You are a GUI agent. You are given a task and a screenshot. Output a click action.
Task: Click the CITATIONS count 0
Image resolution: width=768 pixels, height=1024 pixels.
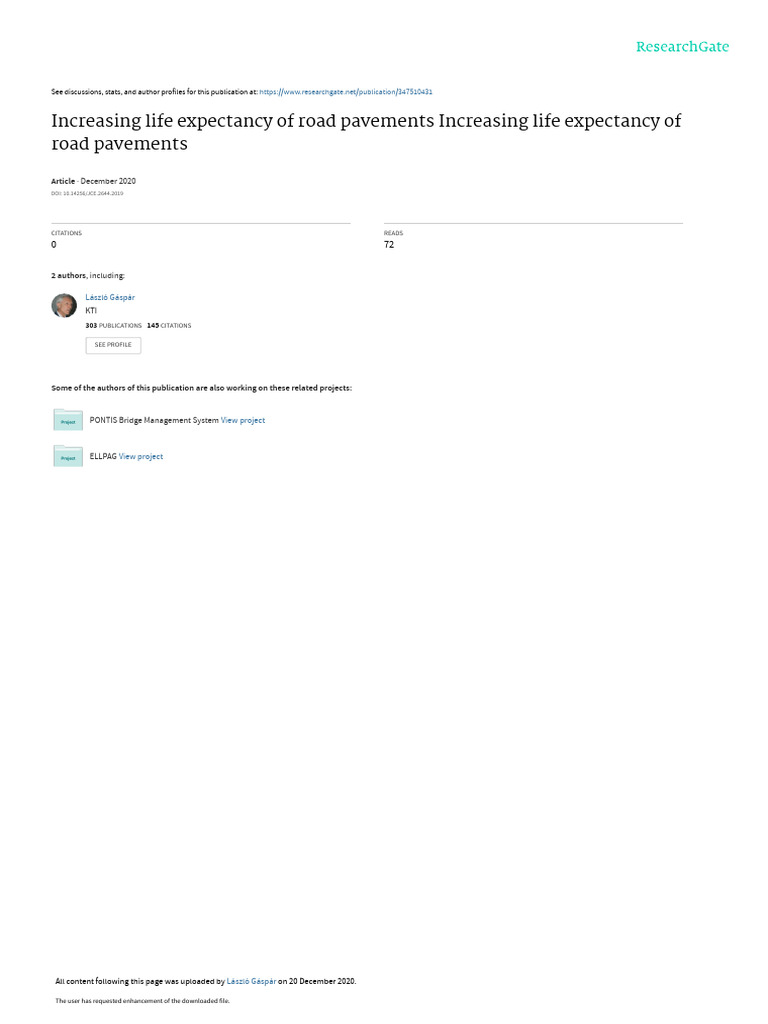(54, 245)
